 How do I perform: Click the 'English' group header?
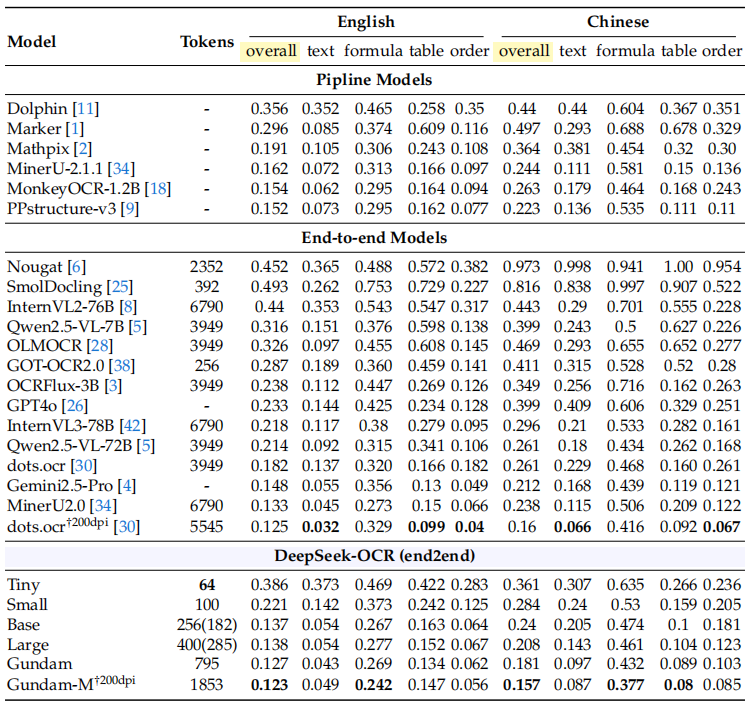tap(366, 22)
